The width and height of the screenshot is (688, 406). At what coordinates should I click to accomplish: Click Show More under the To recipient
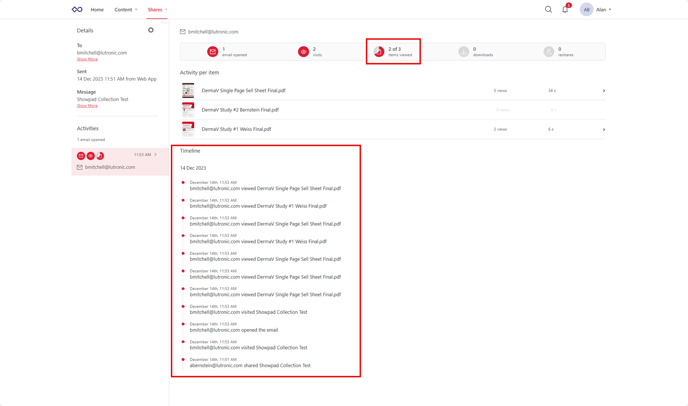87,59
